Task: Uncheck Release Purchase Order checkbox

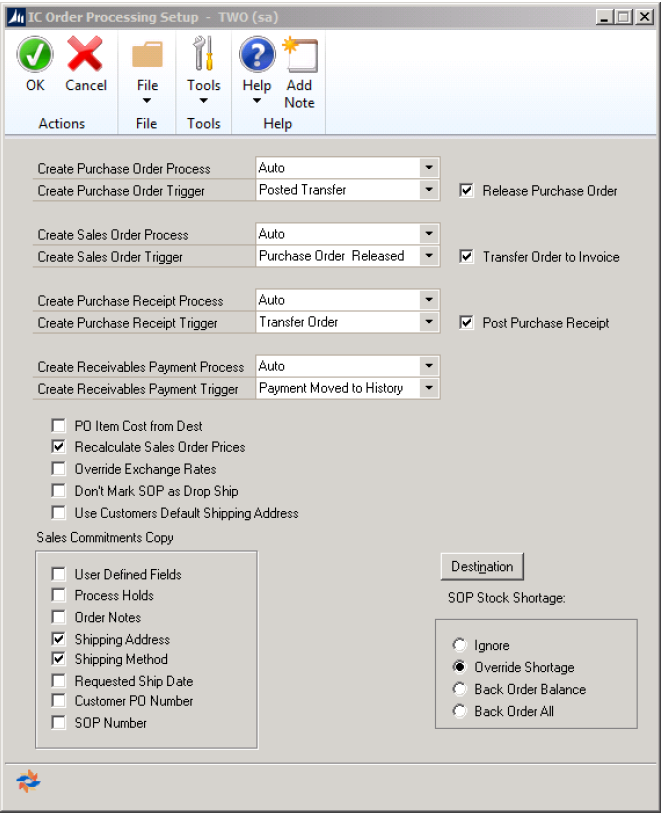Action: click(467, 190)
